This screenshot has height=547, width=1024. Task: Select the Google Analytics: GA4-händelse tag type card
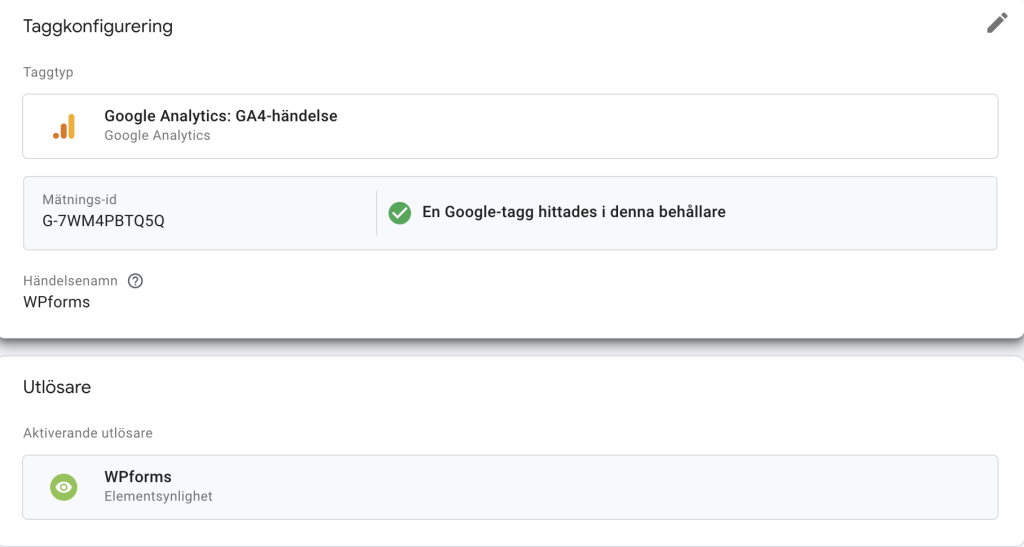pyautogui.click(x=510, y=126)
